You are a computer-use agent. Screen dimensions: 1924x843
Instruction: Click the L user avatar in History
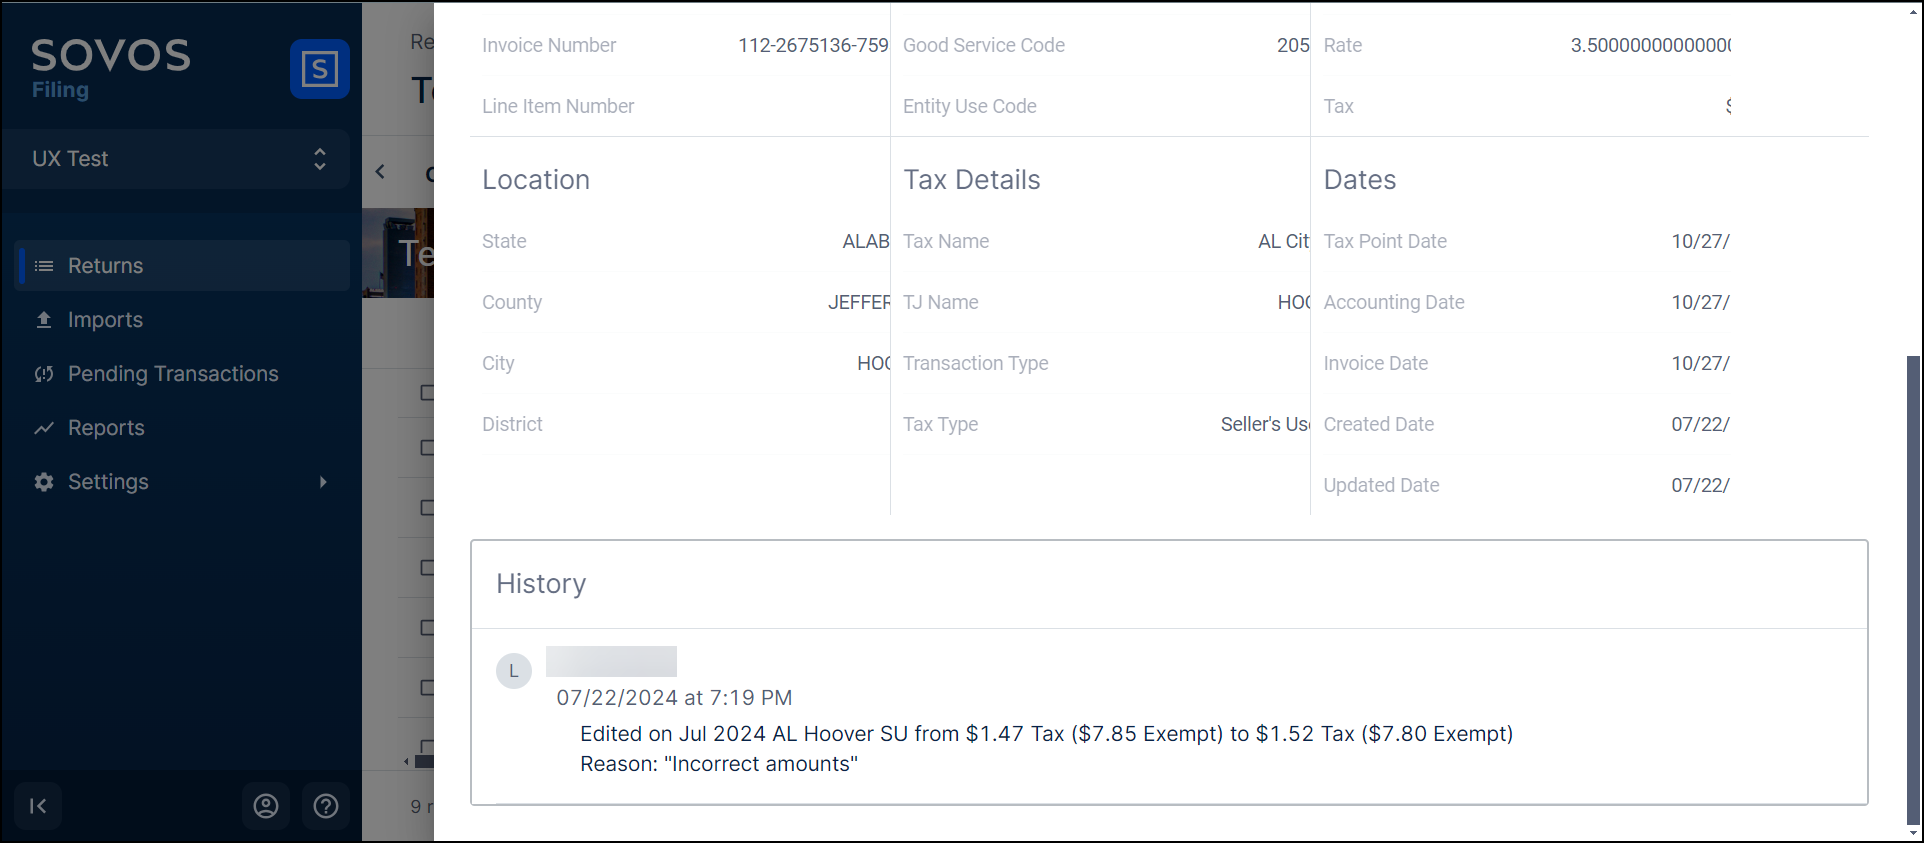[514, 671]
